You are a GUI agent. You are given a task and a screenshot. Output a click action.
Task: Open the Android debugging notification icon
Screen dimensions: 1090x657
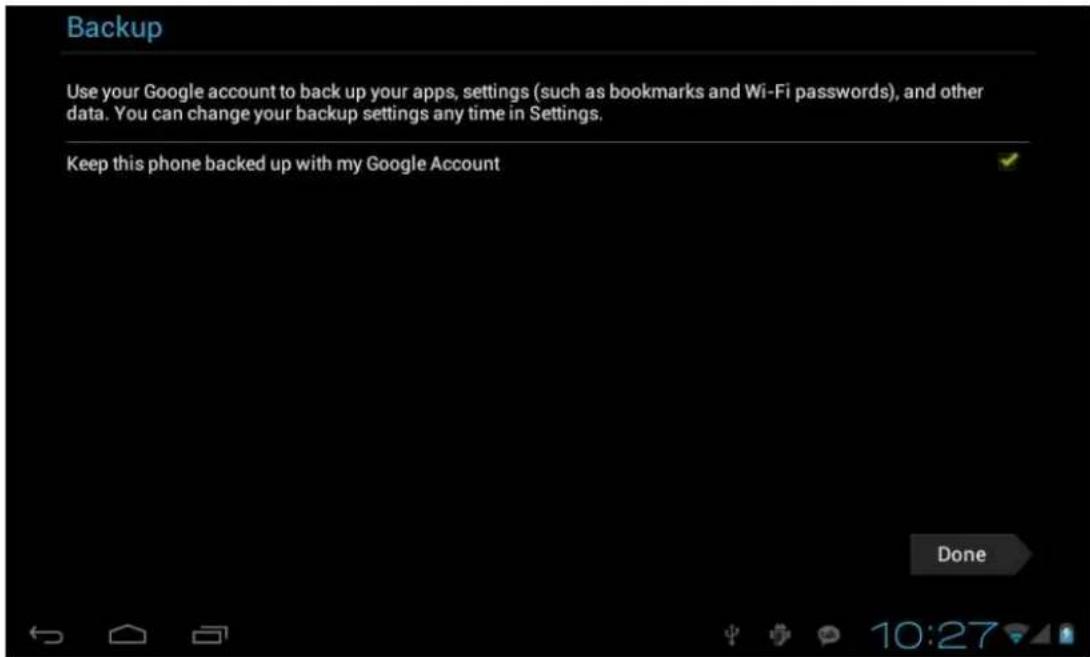click(x=780, y=635)
